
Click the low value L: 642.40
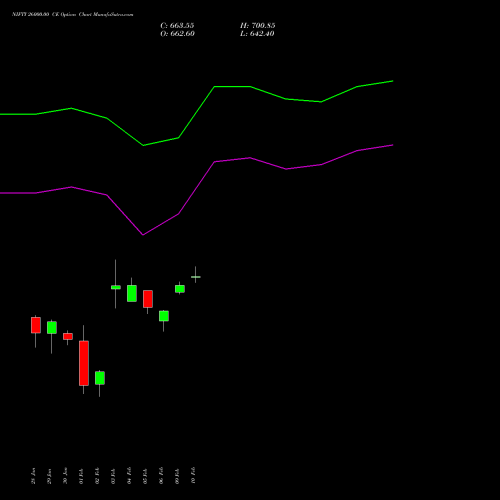257,34
